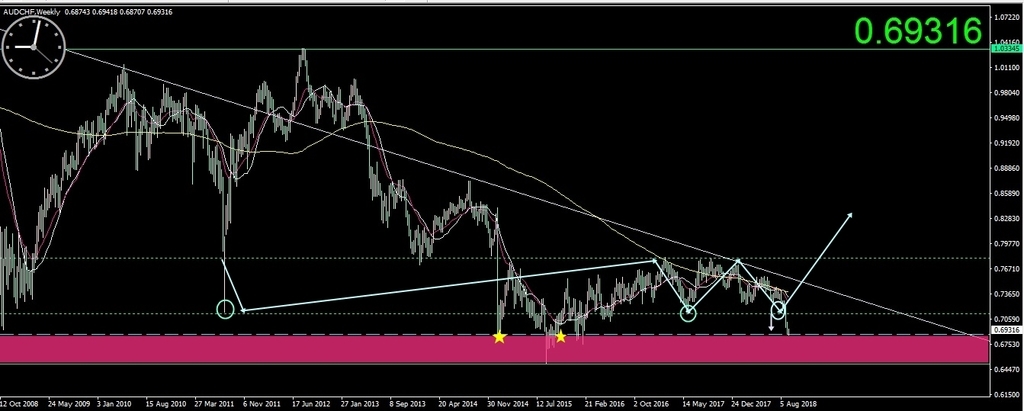The image size is (1024, 411).
Task: Click the 5 Aug 2018 date label
Action: click(798, 404)
